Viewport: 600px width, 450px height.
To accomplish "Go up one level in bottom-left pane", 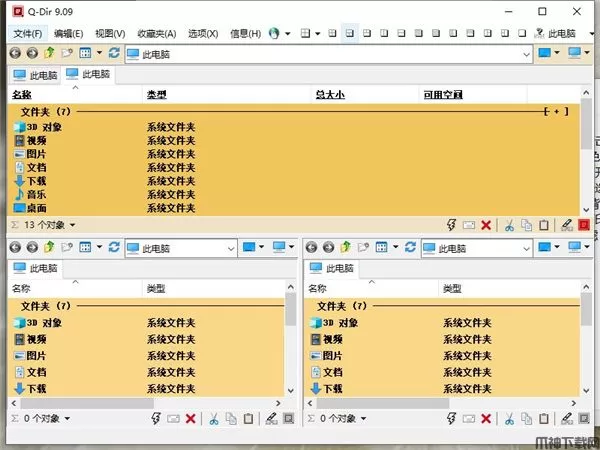I will pyautogui.click(x=49, y=247).
